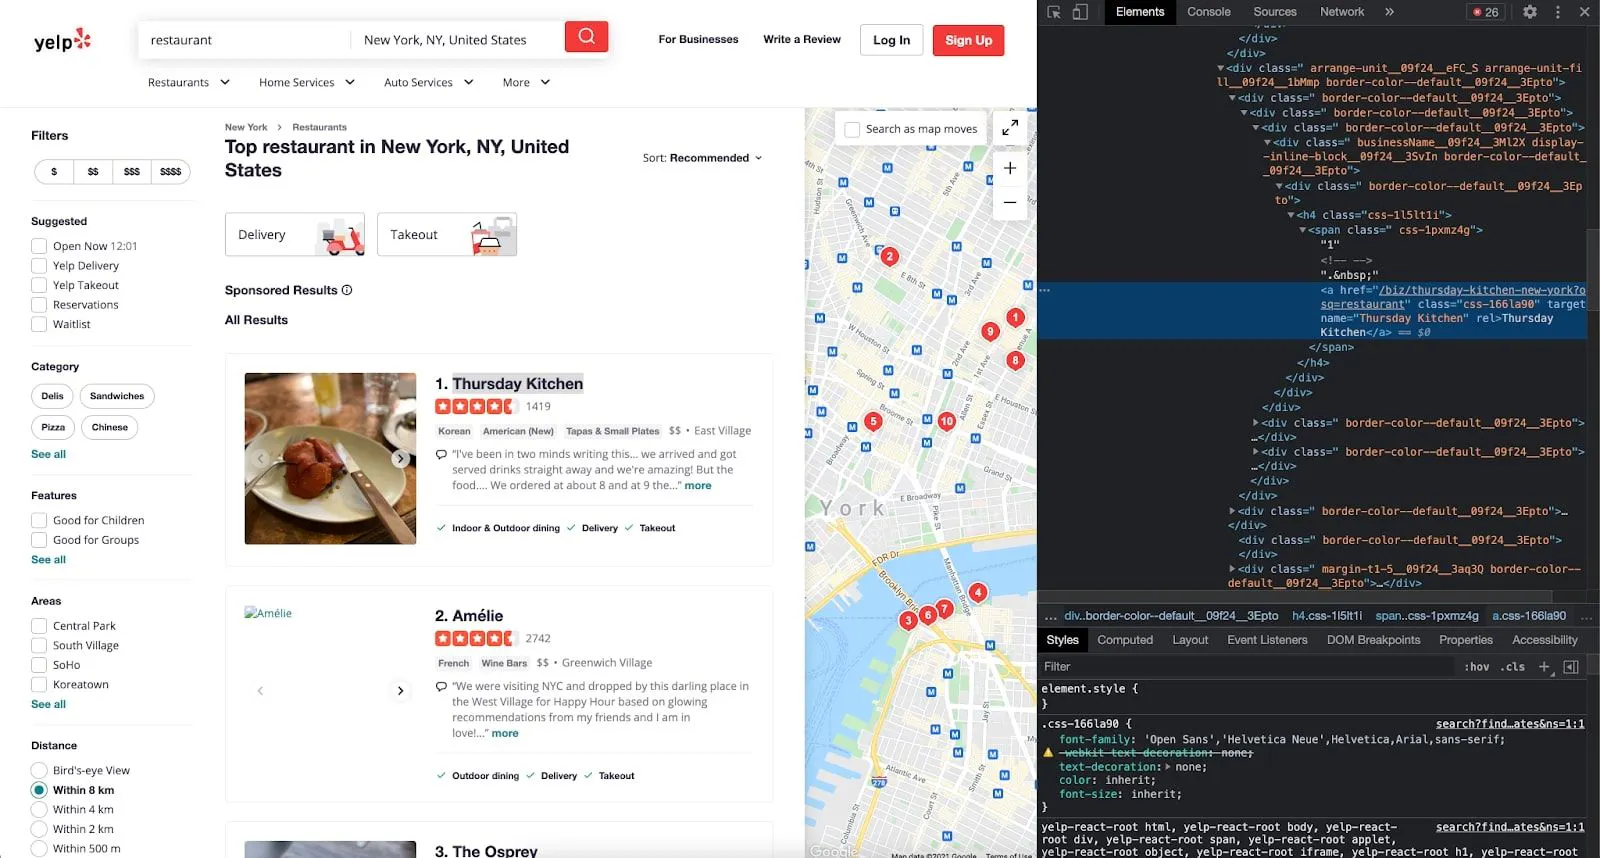The image size is (1600, 858).
Task: Open the Event Listeners tab
Action: tap(1267, 640)
